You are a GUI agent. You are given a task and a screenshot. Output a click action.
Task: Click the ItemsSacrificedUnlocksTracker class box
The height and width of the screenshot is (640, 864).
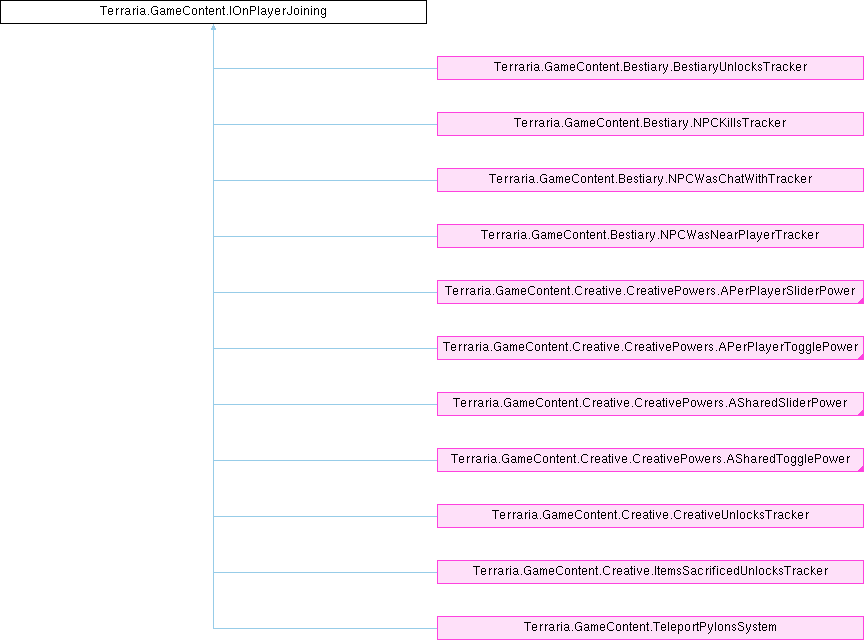(x=650, y=572)
